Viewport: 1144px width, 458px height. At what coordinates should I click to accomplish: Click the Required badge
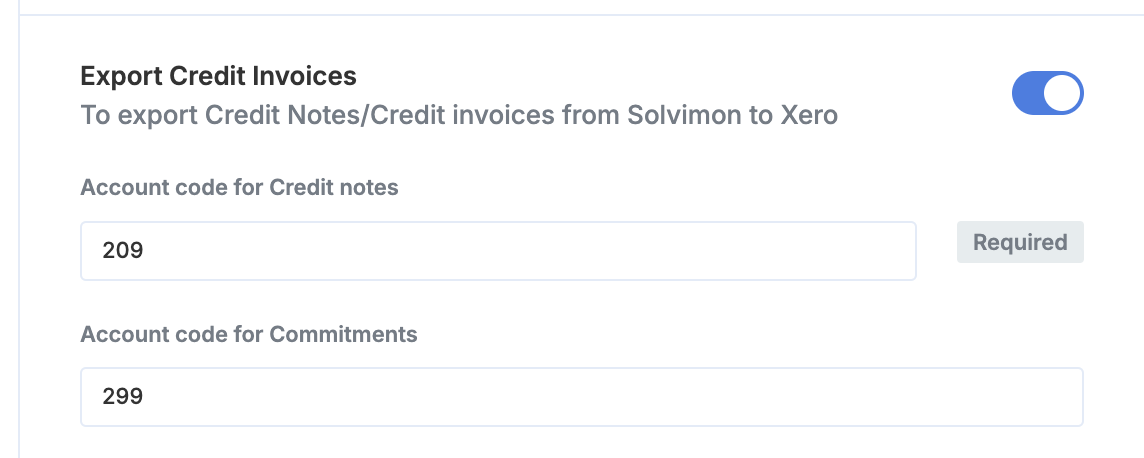point(1020,242)
